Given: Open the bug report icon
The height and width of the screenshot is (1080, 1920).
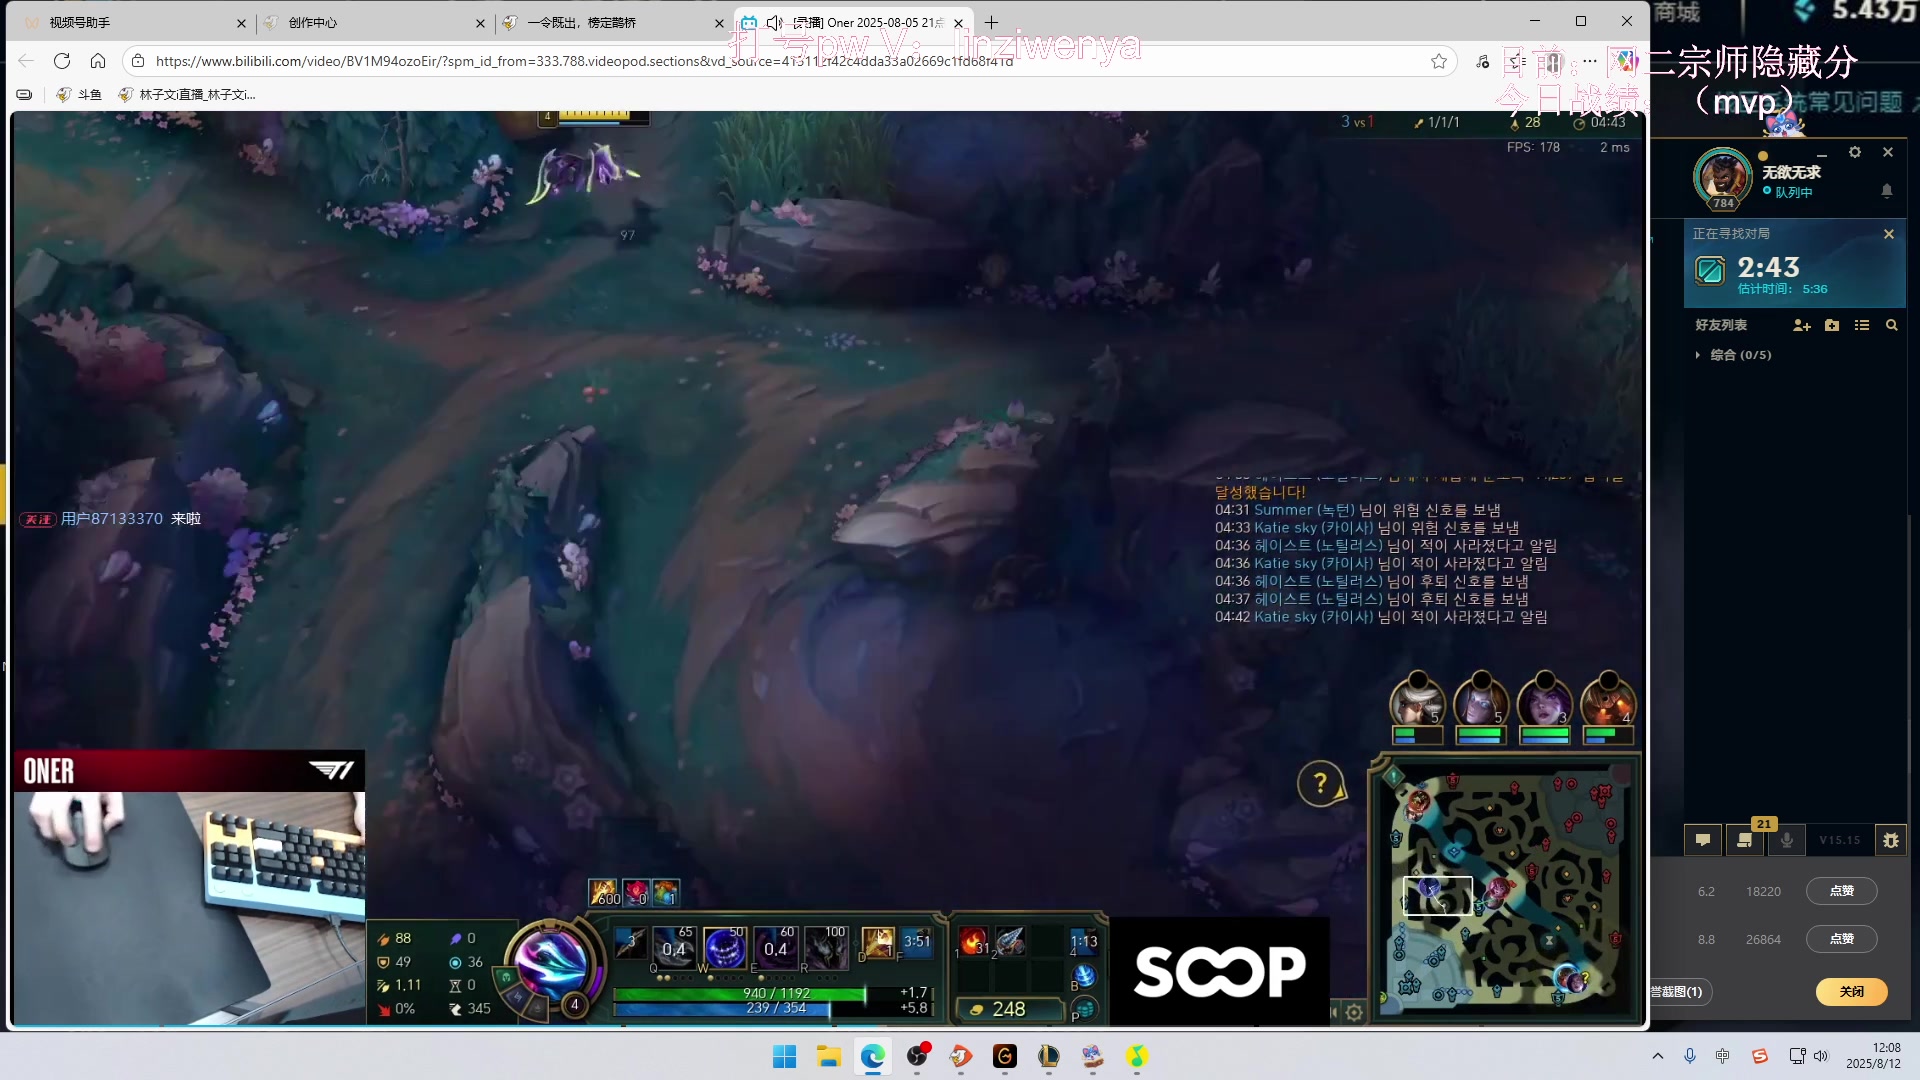Looking at the screenshot, I should [1891, 840].
